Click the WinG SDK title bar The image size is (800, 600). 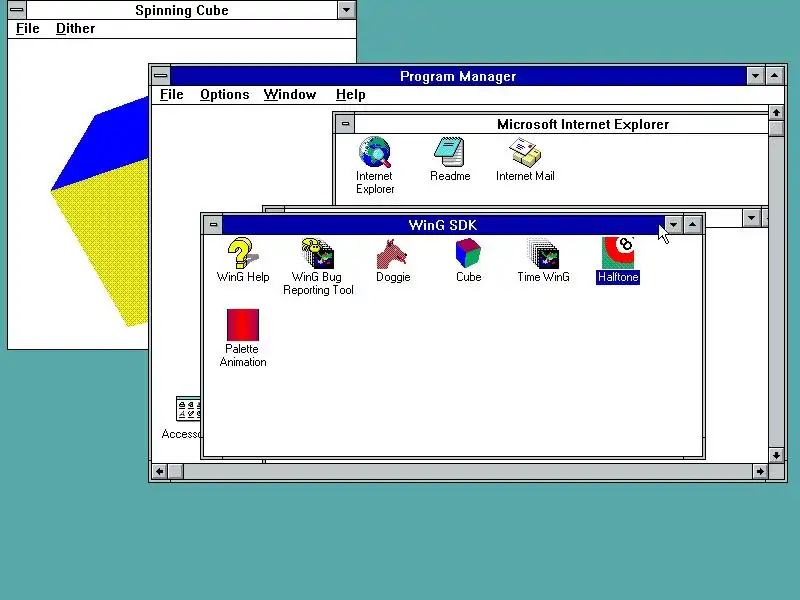click(443, 225)
